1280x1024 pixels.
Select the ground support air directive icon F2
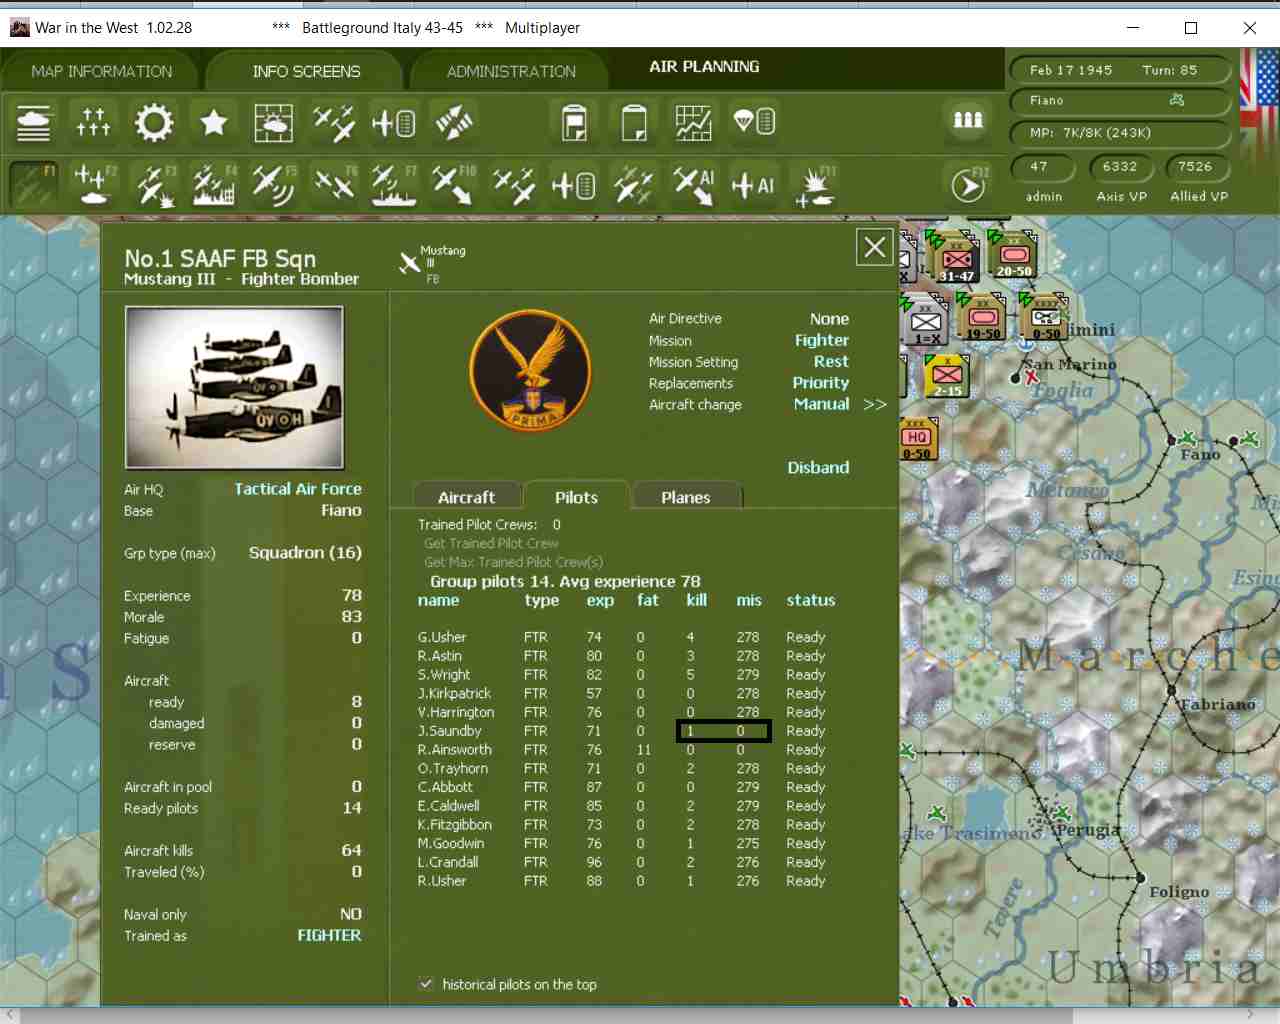[x=94, y=185]
